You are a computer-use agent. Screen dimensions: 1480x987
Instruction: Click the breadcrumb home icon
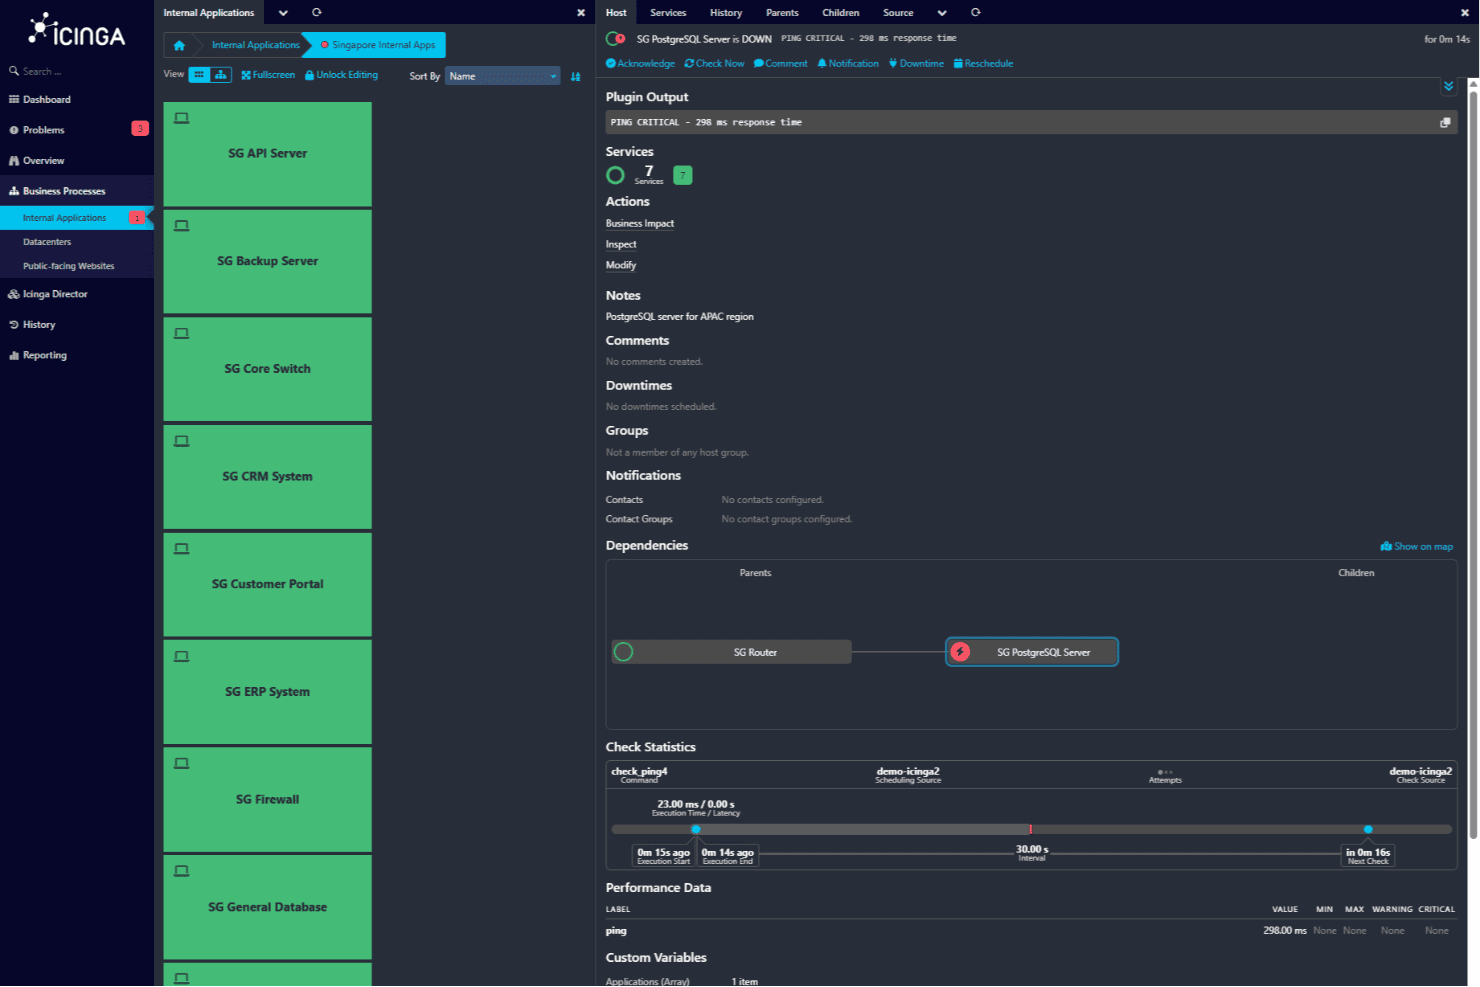(x=179, y=45)
